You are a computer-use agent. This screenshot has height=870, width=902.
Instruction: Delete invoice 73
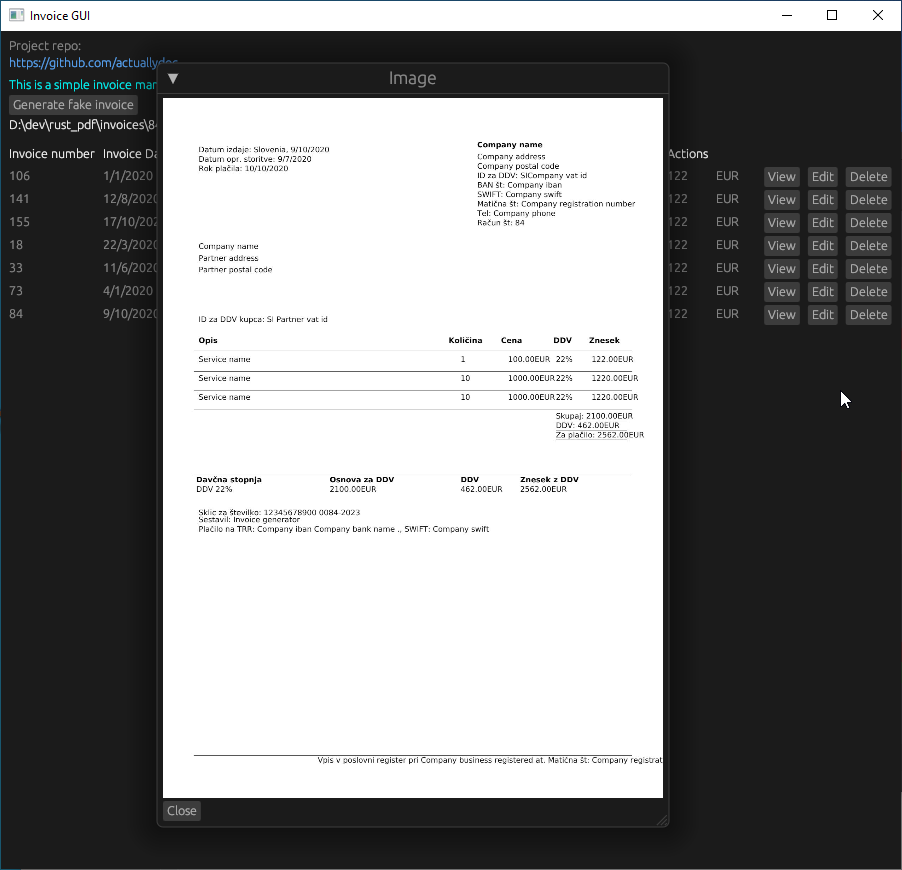[869, 292]
